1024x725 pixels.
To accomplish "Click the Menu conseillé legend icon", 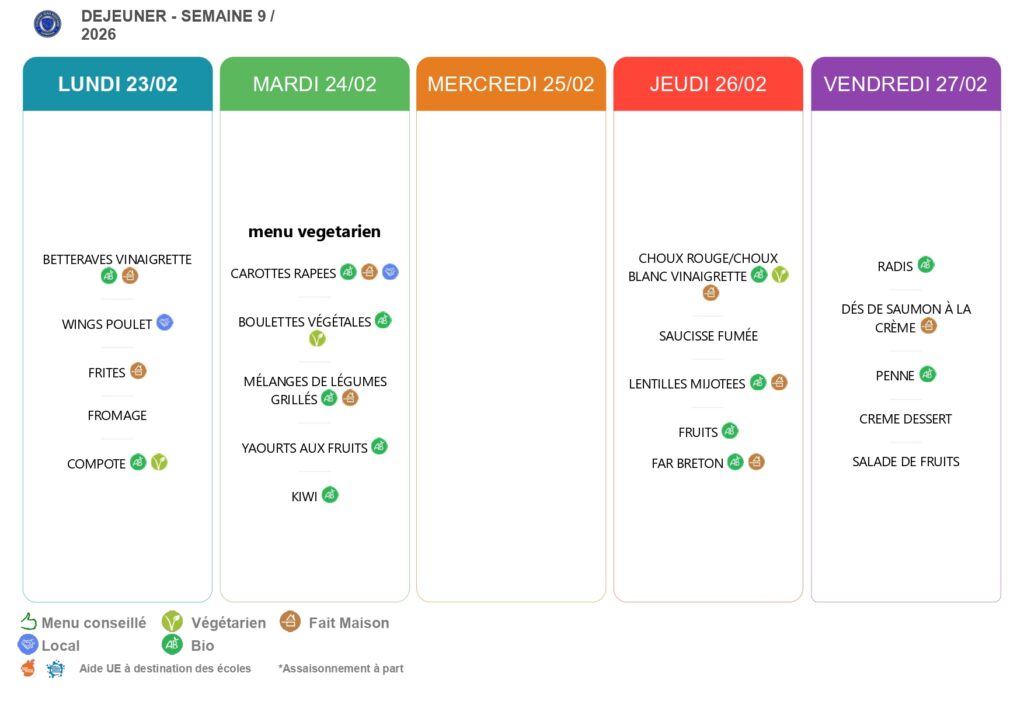I will pos(28,621).
